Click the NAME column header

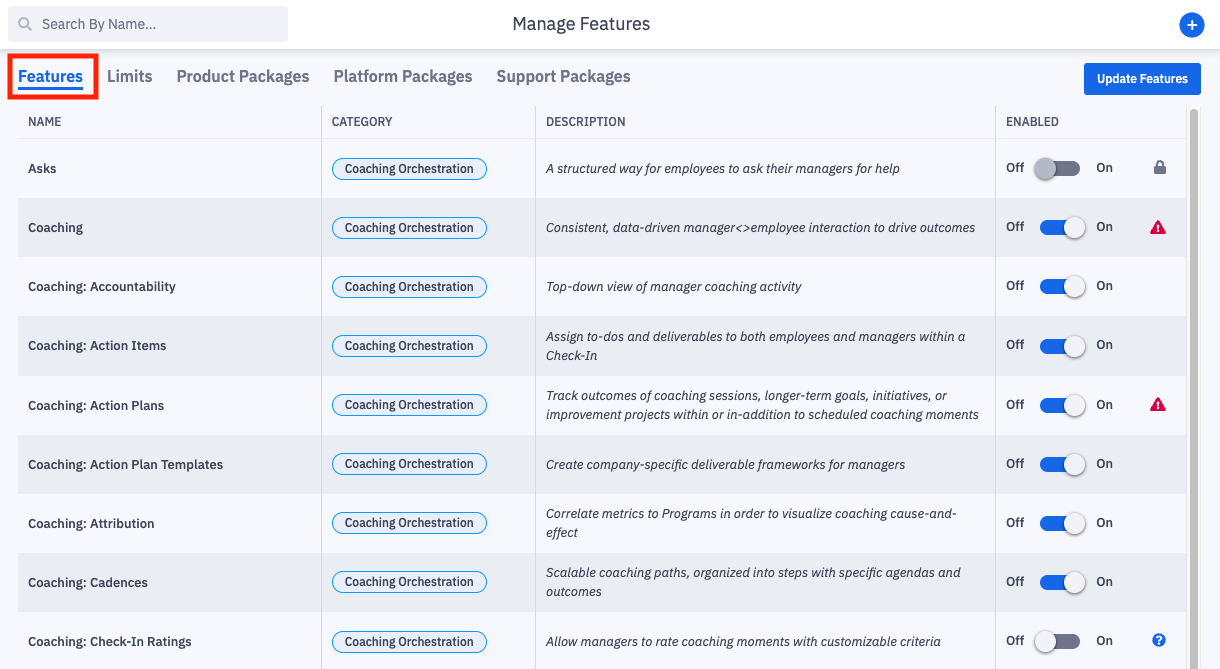point(45,122)
